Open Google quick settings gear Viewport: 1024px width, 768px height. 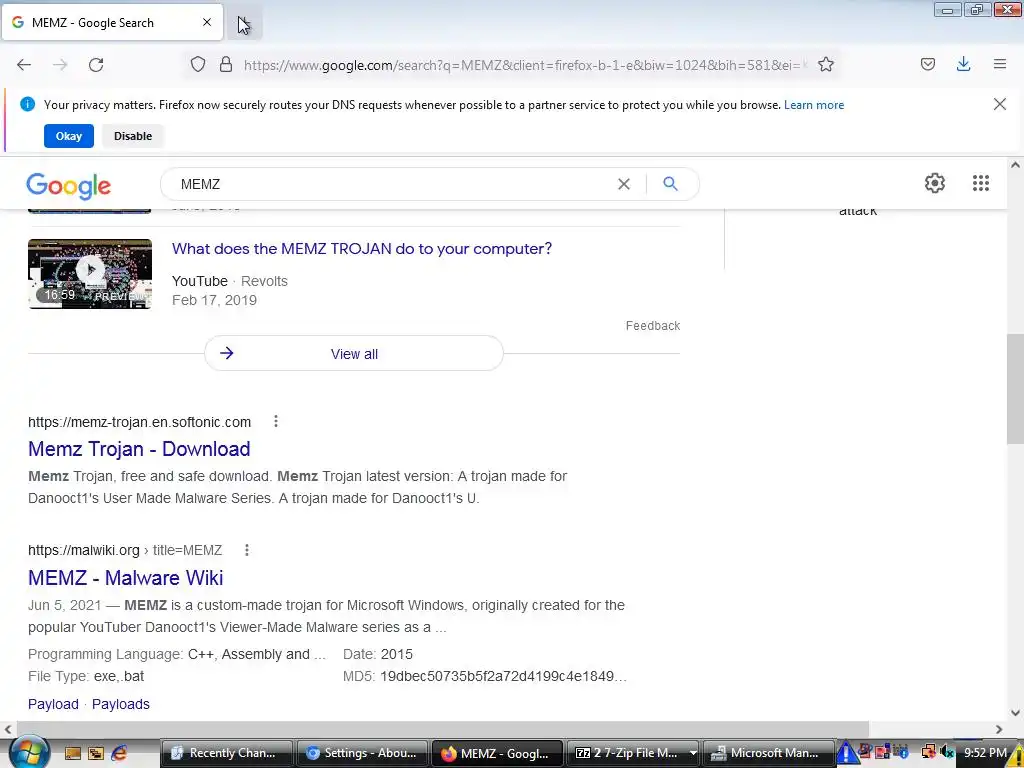click(935, 183)
